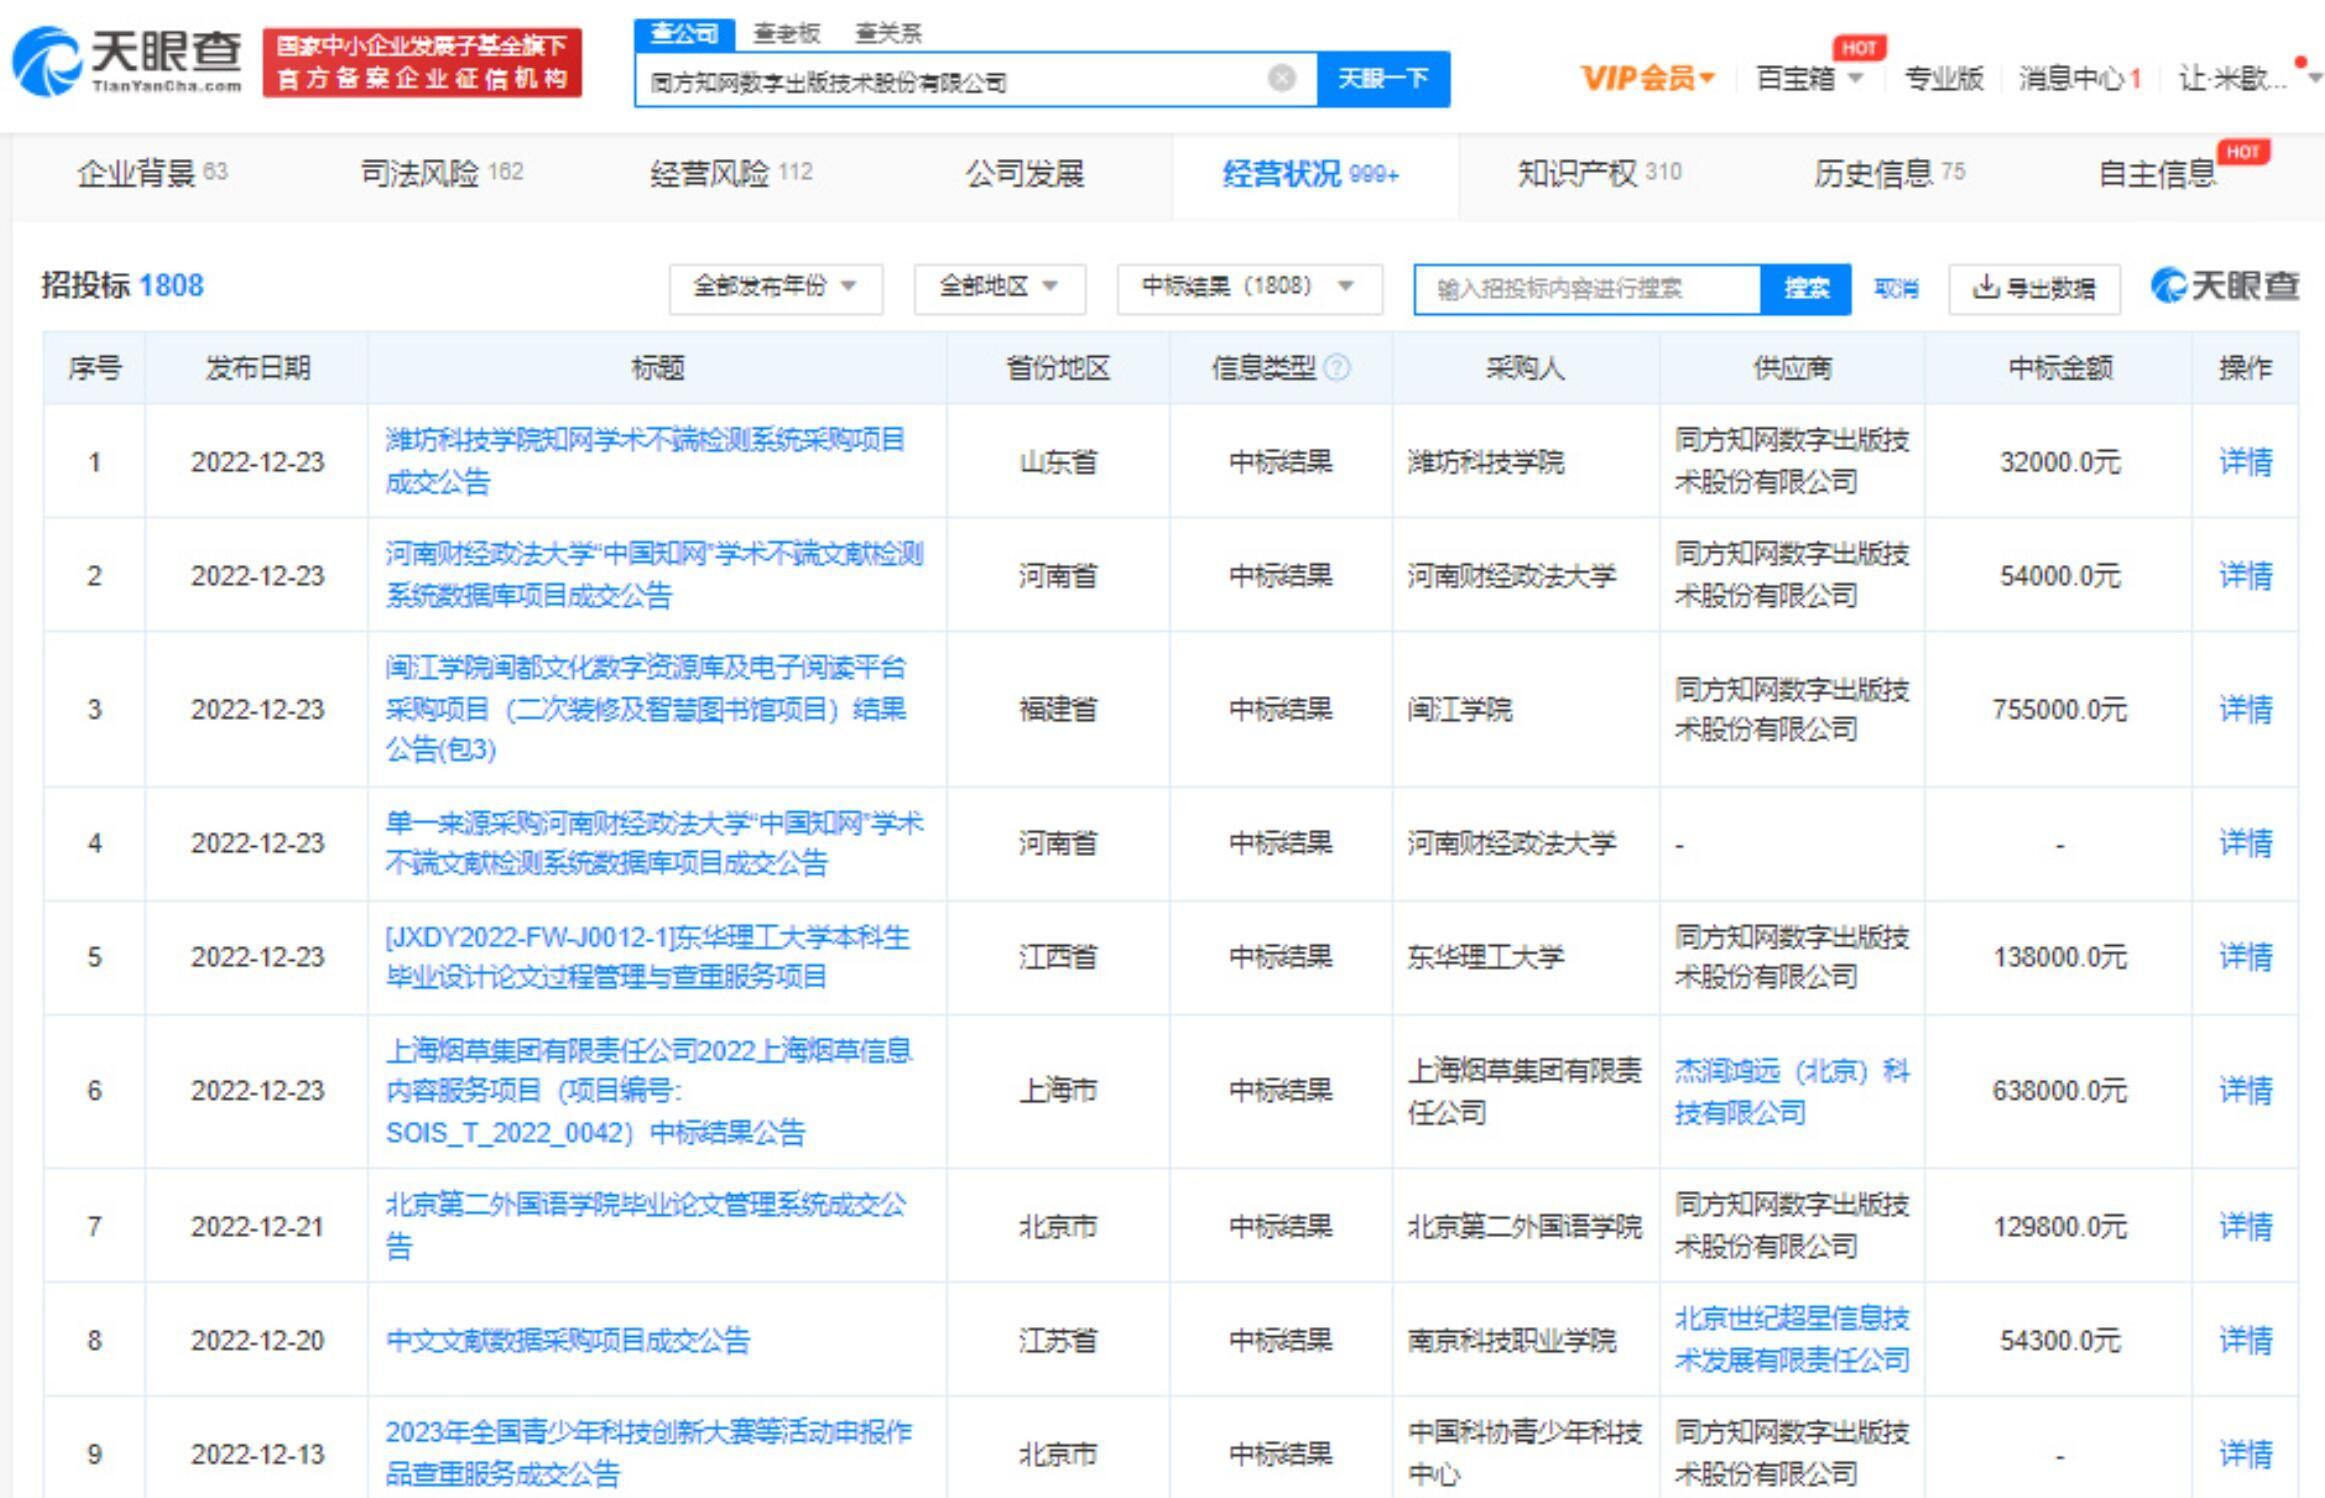Click the 福建省 region cell
The height and width of the screenshot is (1498, 2325).
click(x=1058, y=709)
